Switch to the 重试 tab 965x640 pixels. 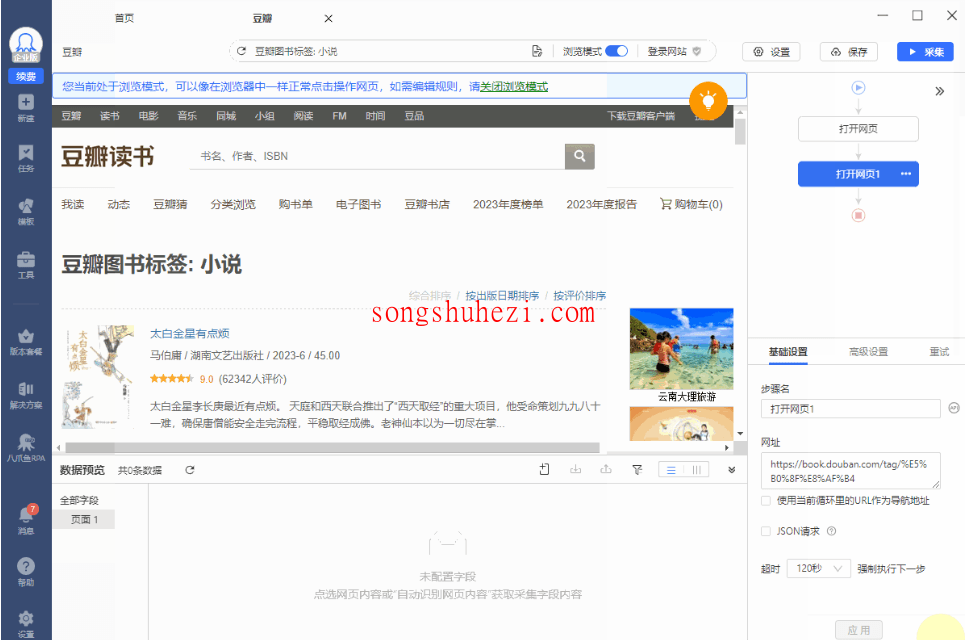point(939,351)
